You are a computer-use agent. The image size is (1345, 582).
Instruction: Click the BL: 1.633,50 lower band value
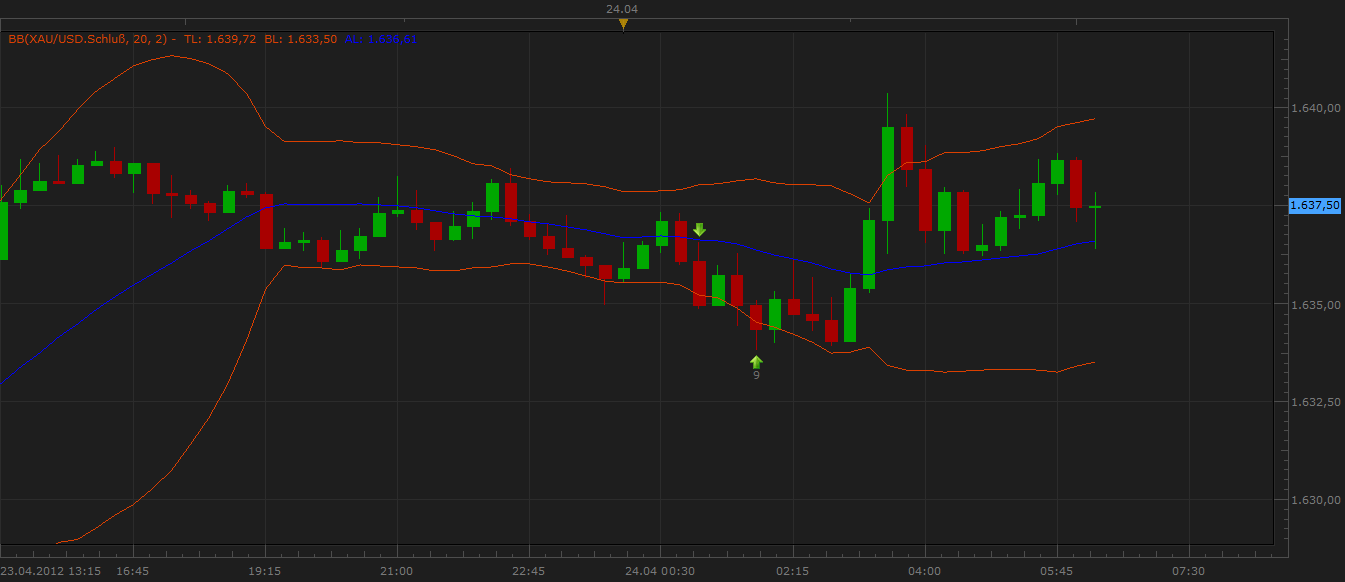click(300, 39)
